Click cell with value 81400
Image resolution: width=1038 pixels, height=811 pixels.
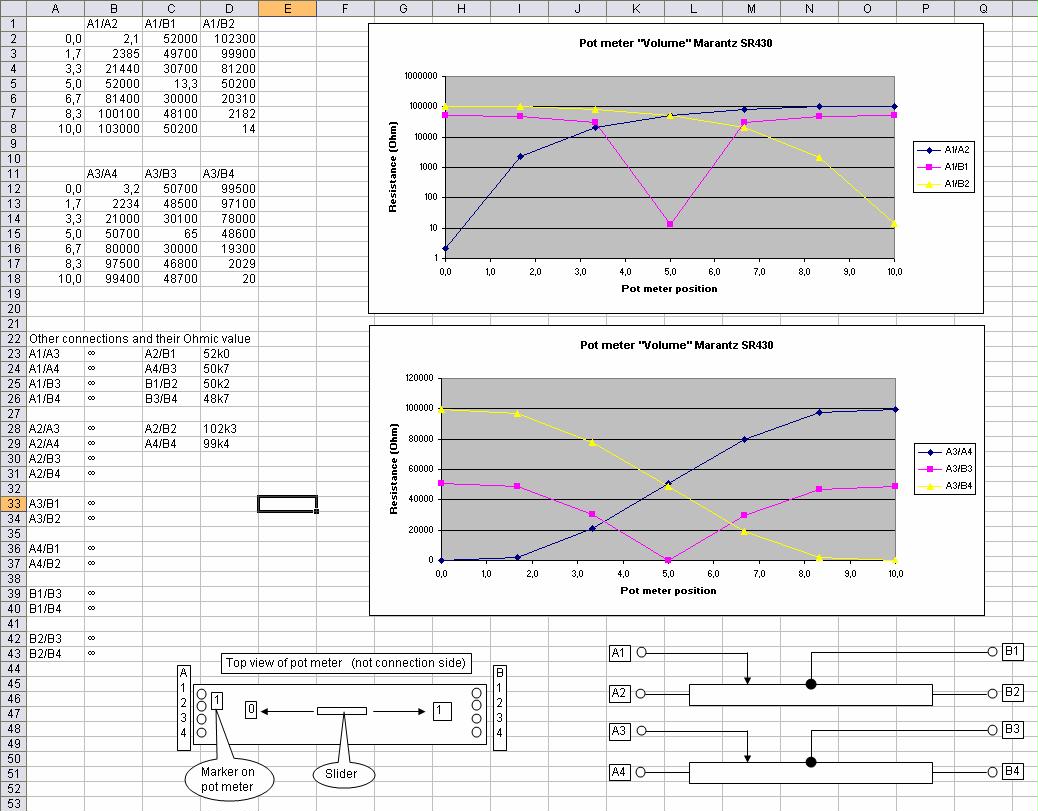tap(113, 99)
